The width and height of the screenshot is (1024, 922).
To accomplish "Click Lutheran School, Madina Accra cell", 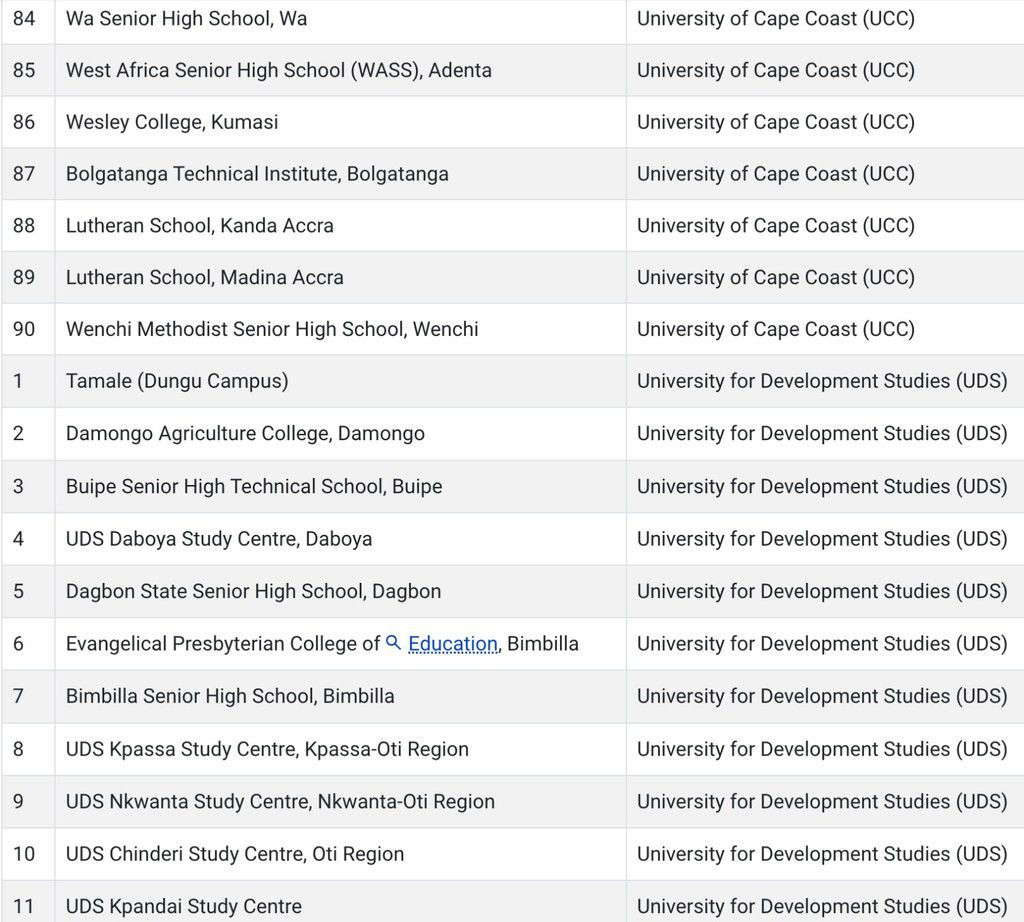I will pos(205,277).
